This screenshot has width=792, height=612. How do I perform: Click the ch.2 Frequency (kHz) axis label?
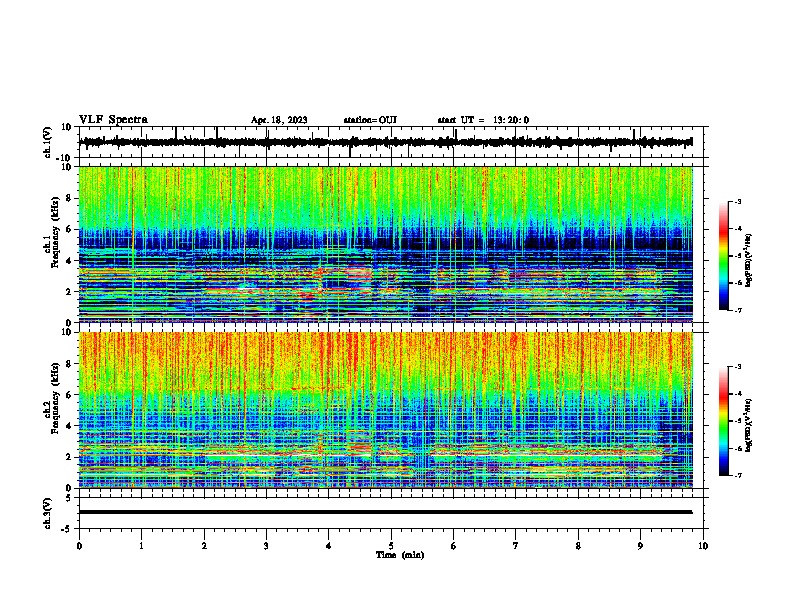coord(52,398)
